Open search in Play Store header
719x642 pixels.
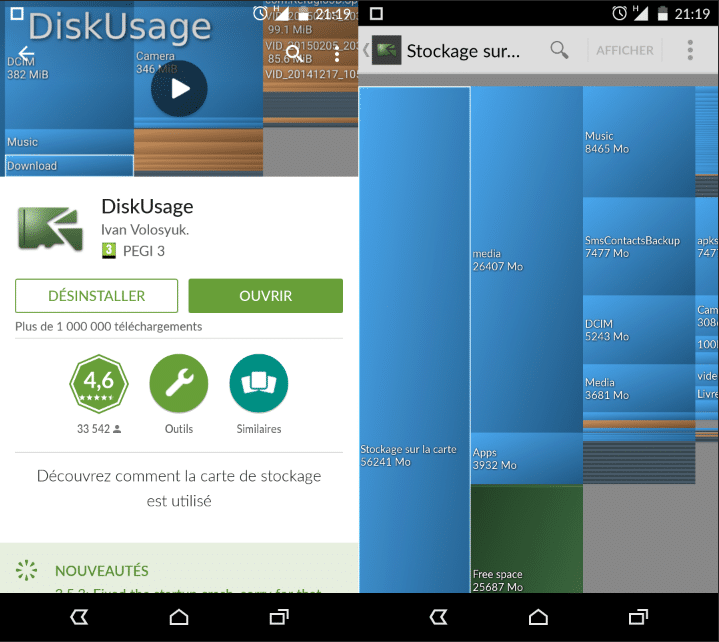(x=293, y=54)
